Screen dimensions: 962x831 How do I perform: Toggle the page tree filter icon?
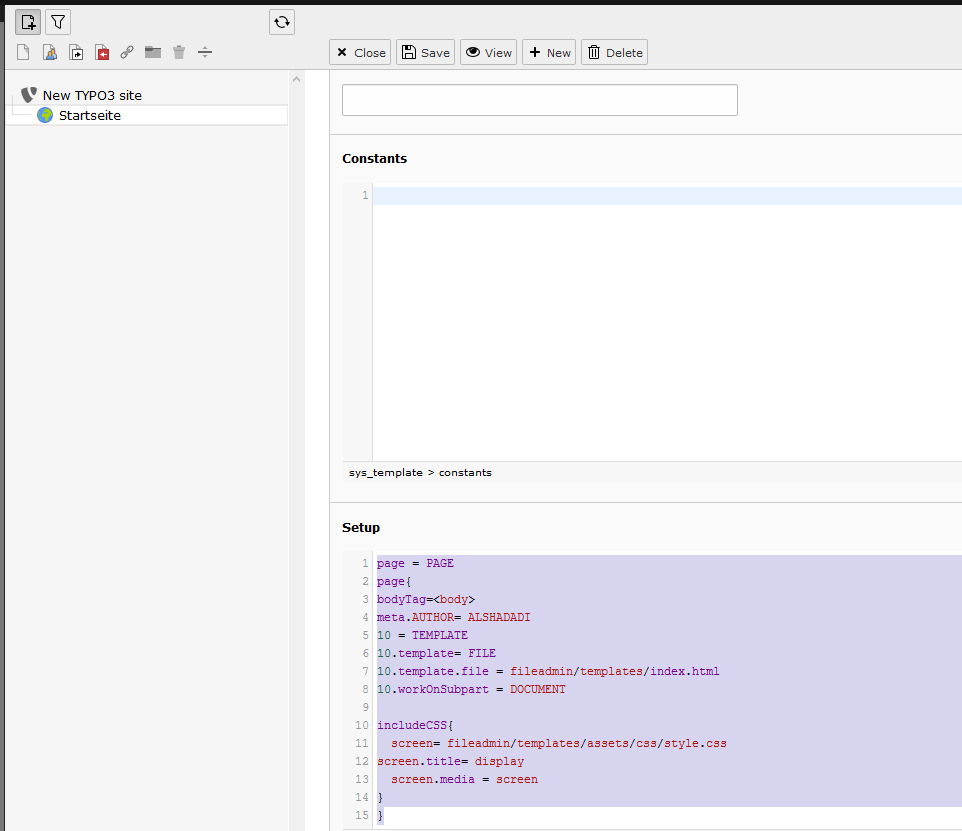pos(58,23)
